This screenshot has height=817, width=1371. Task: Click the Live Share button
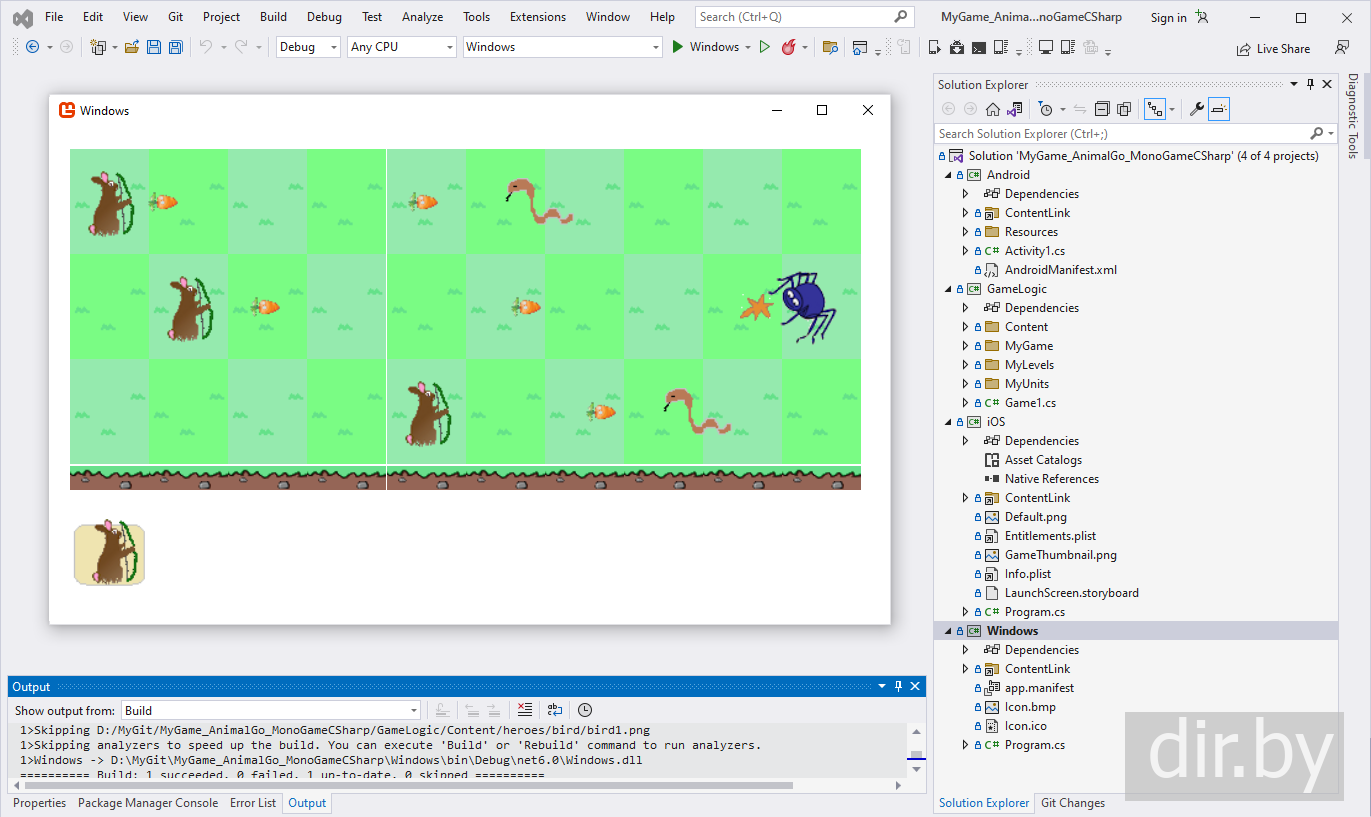[x=1273, y=48]
